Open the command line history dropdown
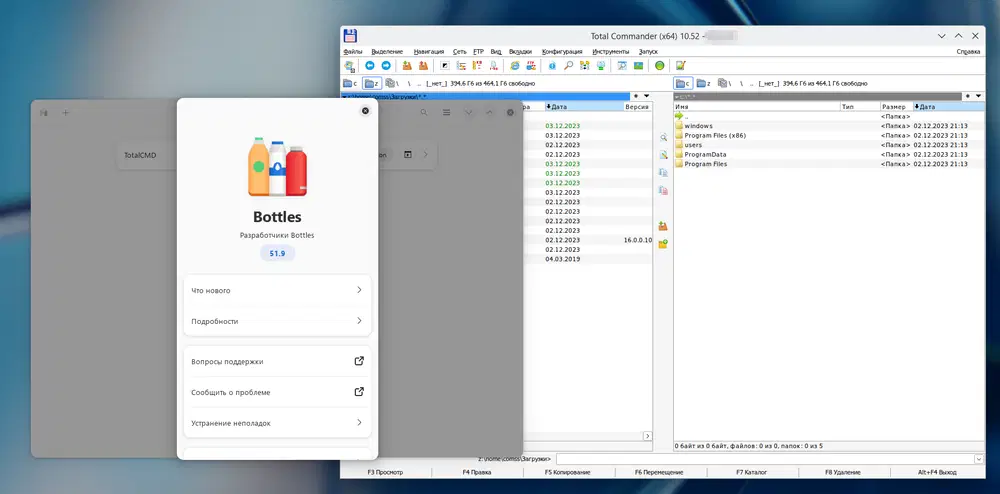 979,459
